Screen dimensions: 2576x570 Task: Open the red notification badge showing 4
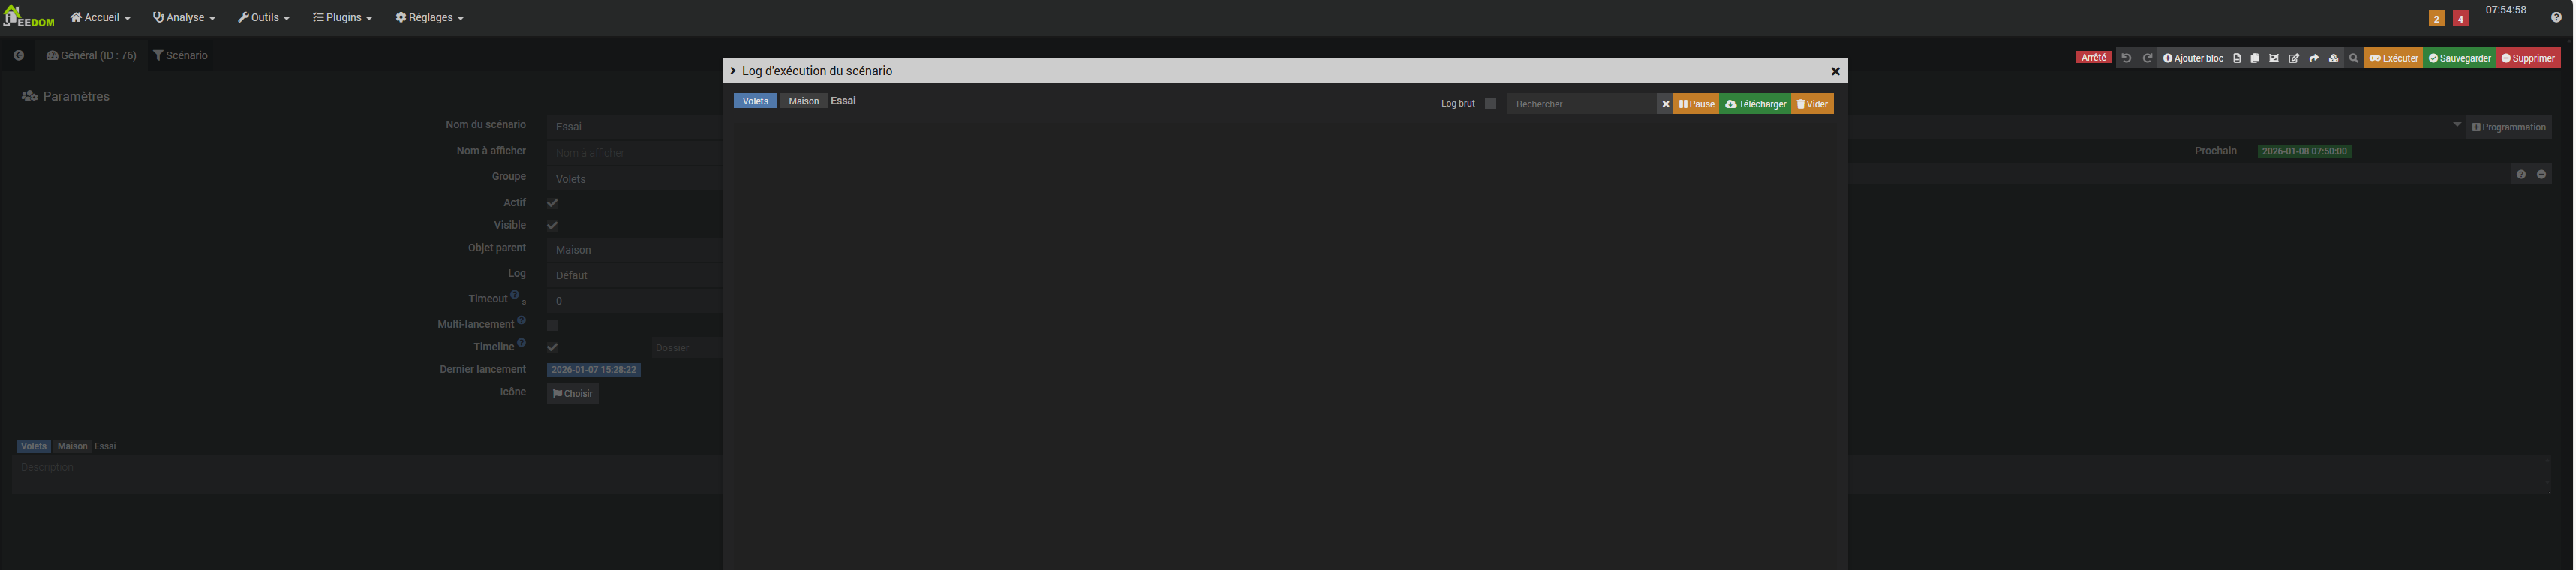[x=2461, y=18]
